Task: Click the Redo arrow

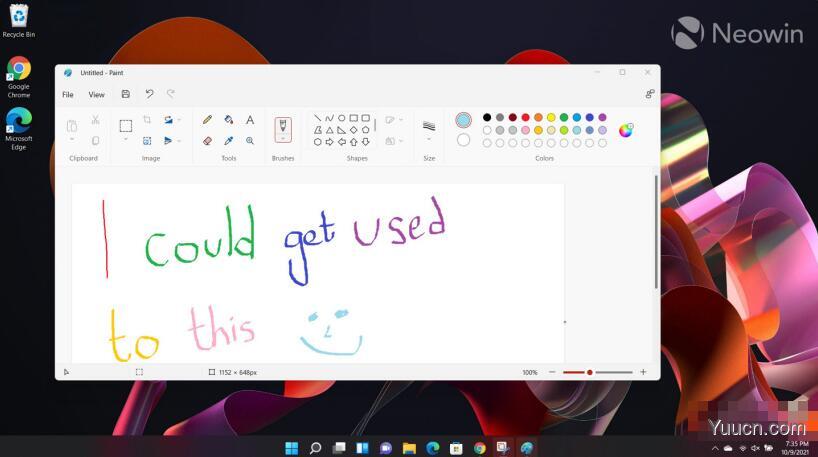Action: tap(171, 94)
